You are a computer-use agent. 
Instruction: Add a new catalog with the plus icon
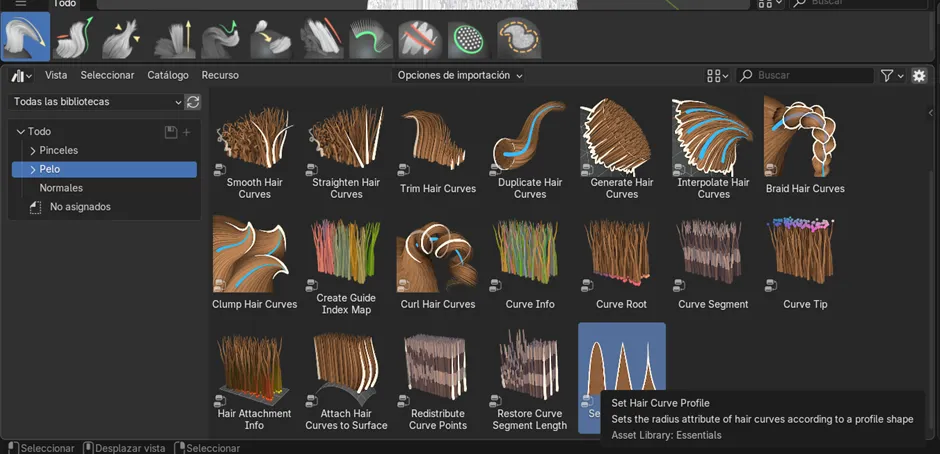point(187,132)
